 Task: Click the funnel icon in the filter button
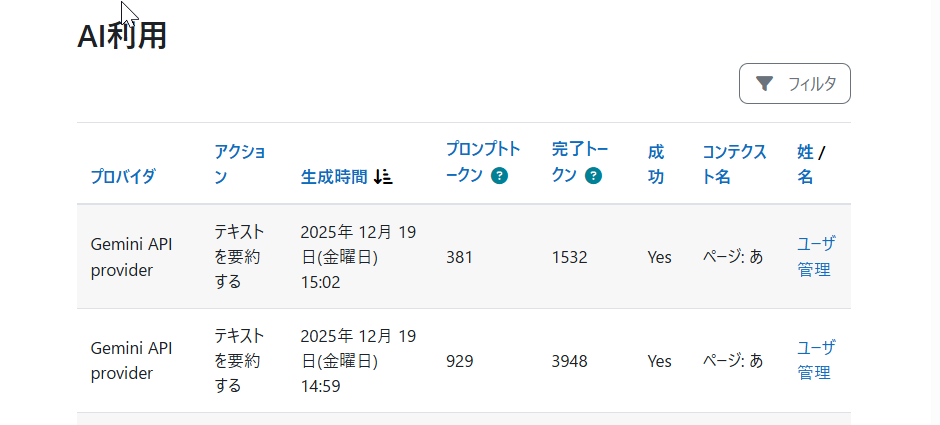click(765, 84)
